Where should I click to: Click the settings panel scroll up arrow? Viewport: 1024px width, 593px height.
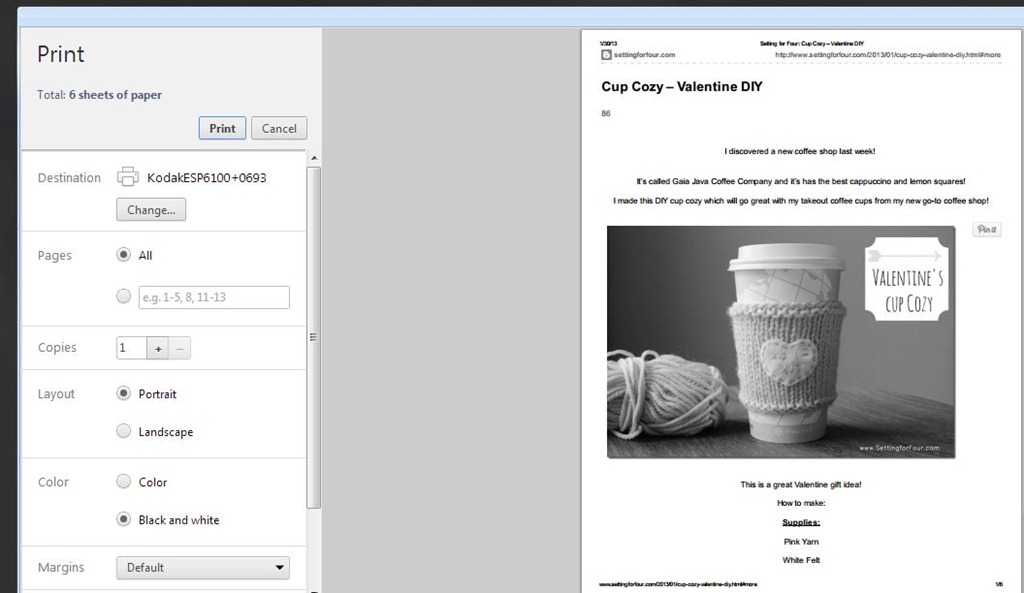pos(314,158)
